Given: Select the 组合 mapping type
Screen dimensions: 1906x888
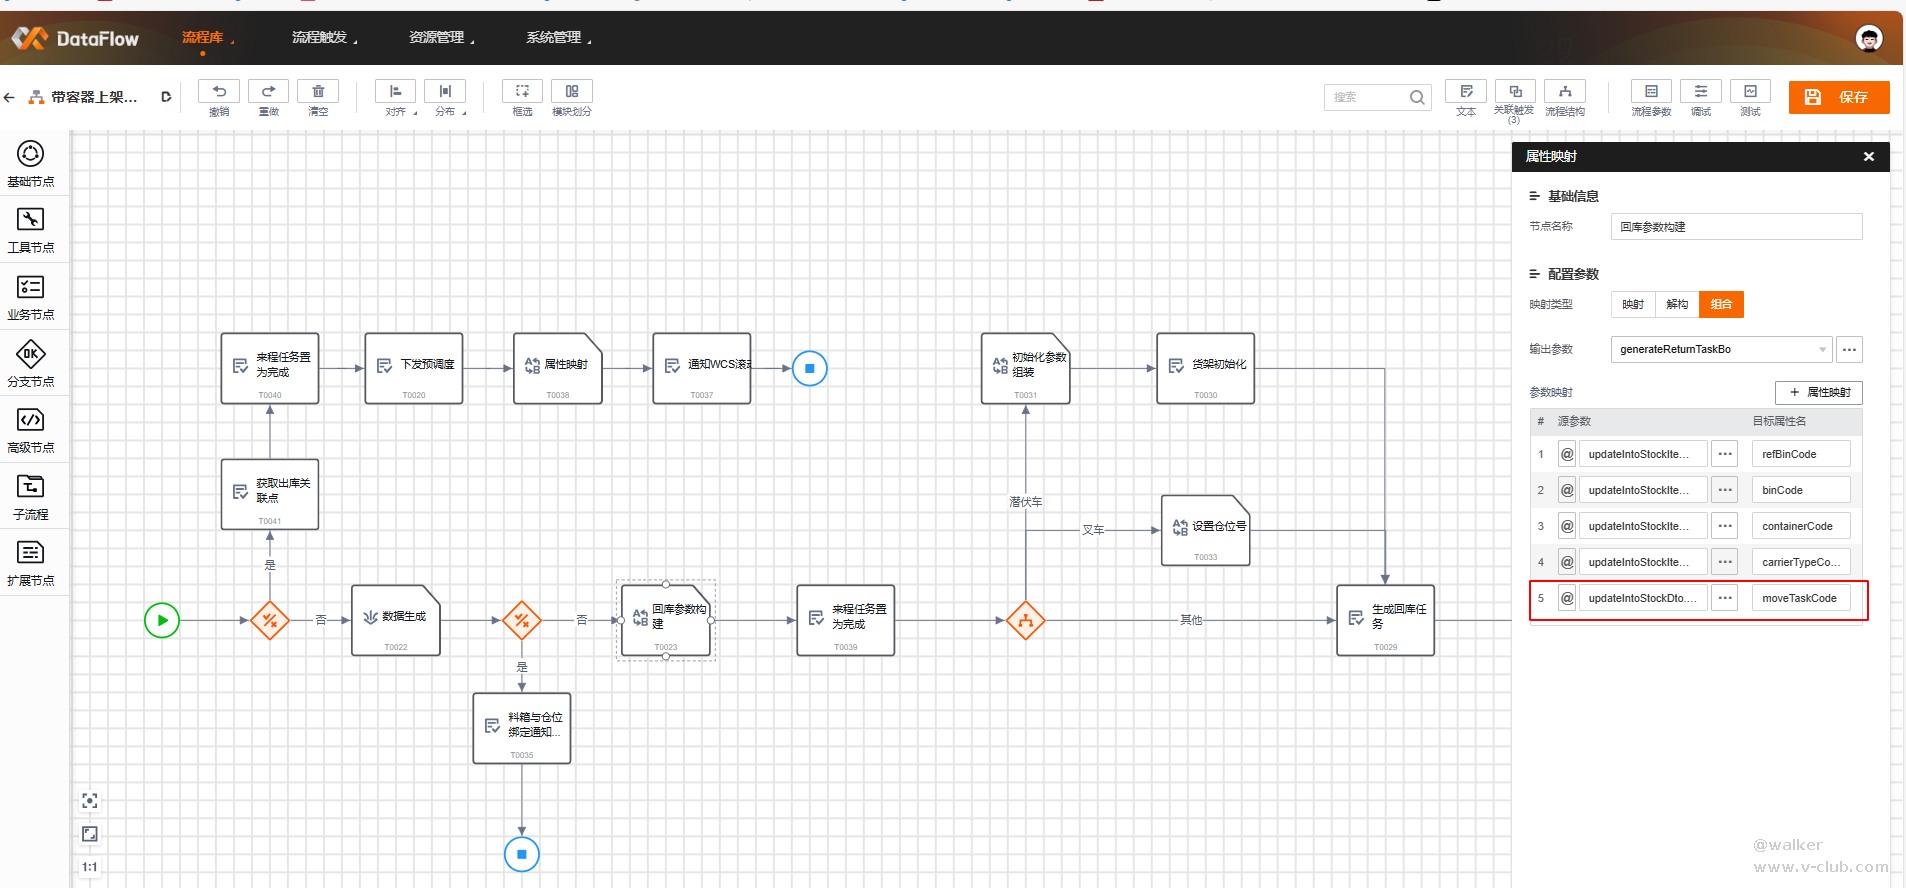Looking at the screenshot, I should point(1721,304).
